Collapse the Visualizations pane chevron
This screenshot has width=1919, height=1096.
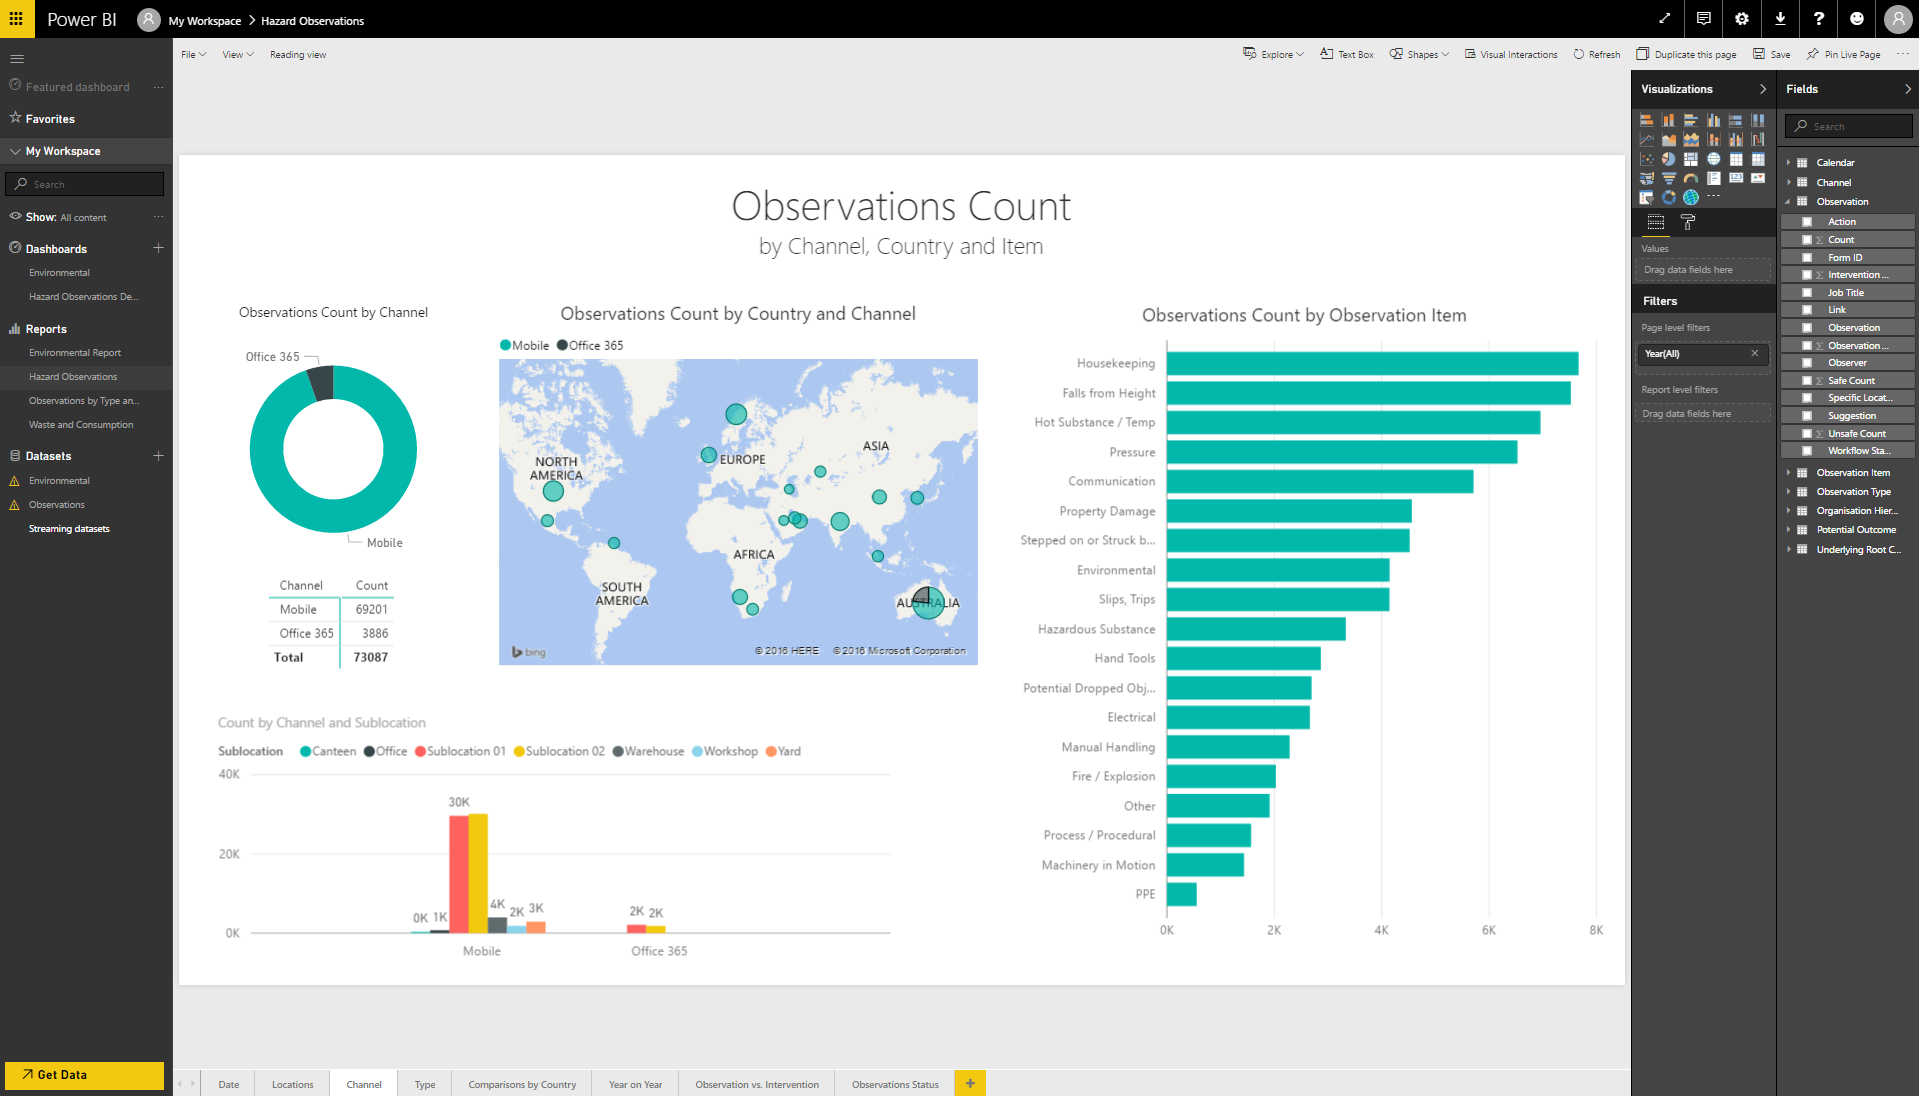pos(1763,89)
